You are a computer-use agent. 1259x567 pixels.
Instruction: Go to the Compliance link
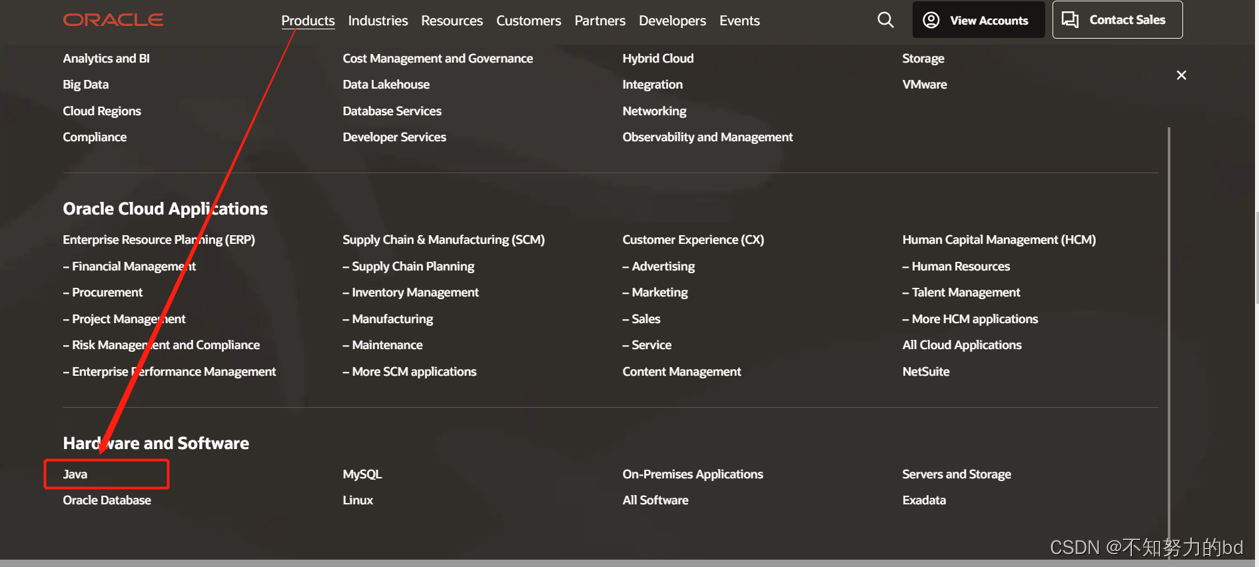pos(95,137)
